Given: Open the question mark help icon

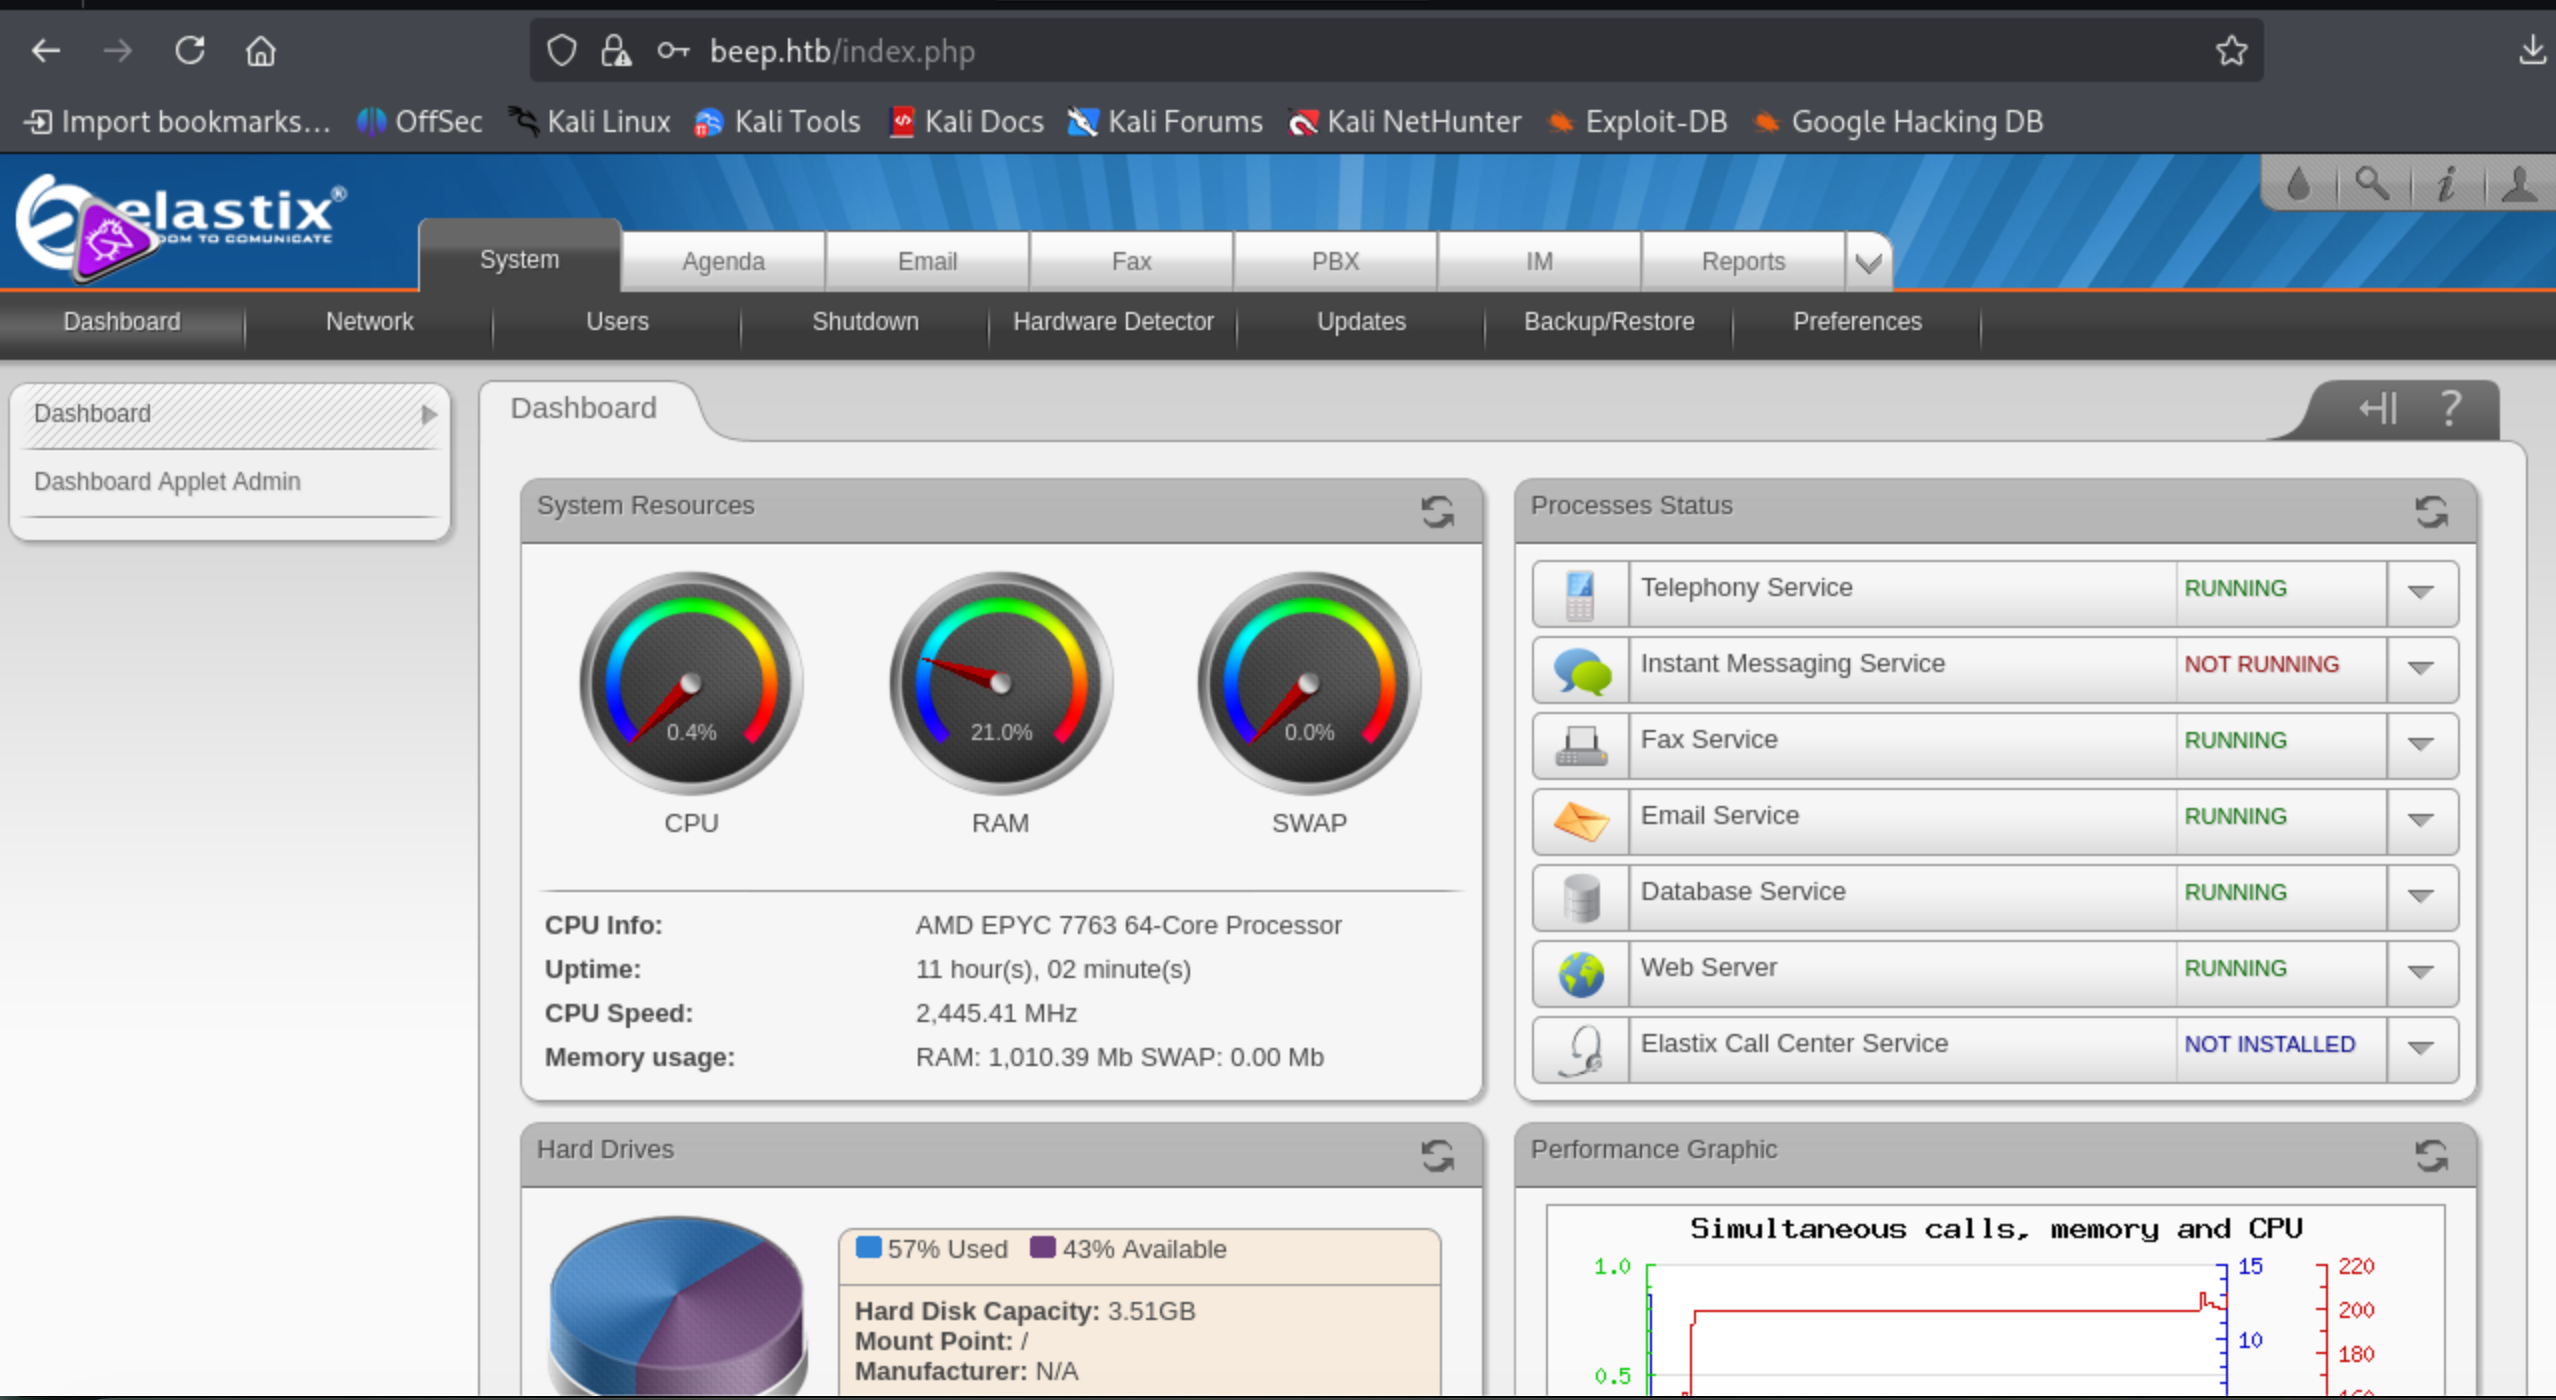Looking at the screenshot, I should (x=2450, y=408).
